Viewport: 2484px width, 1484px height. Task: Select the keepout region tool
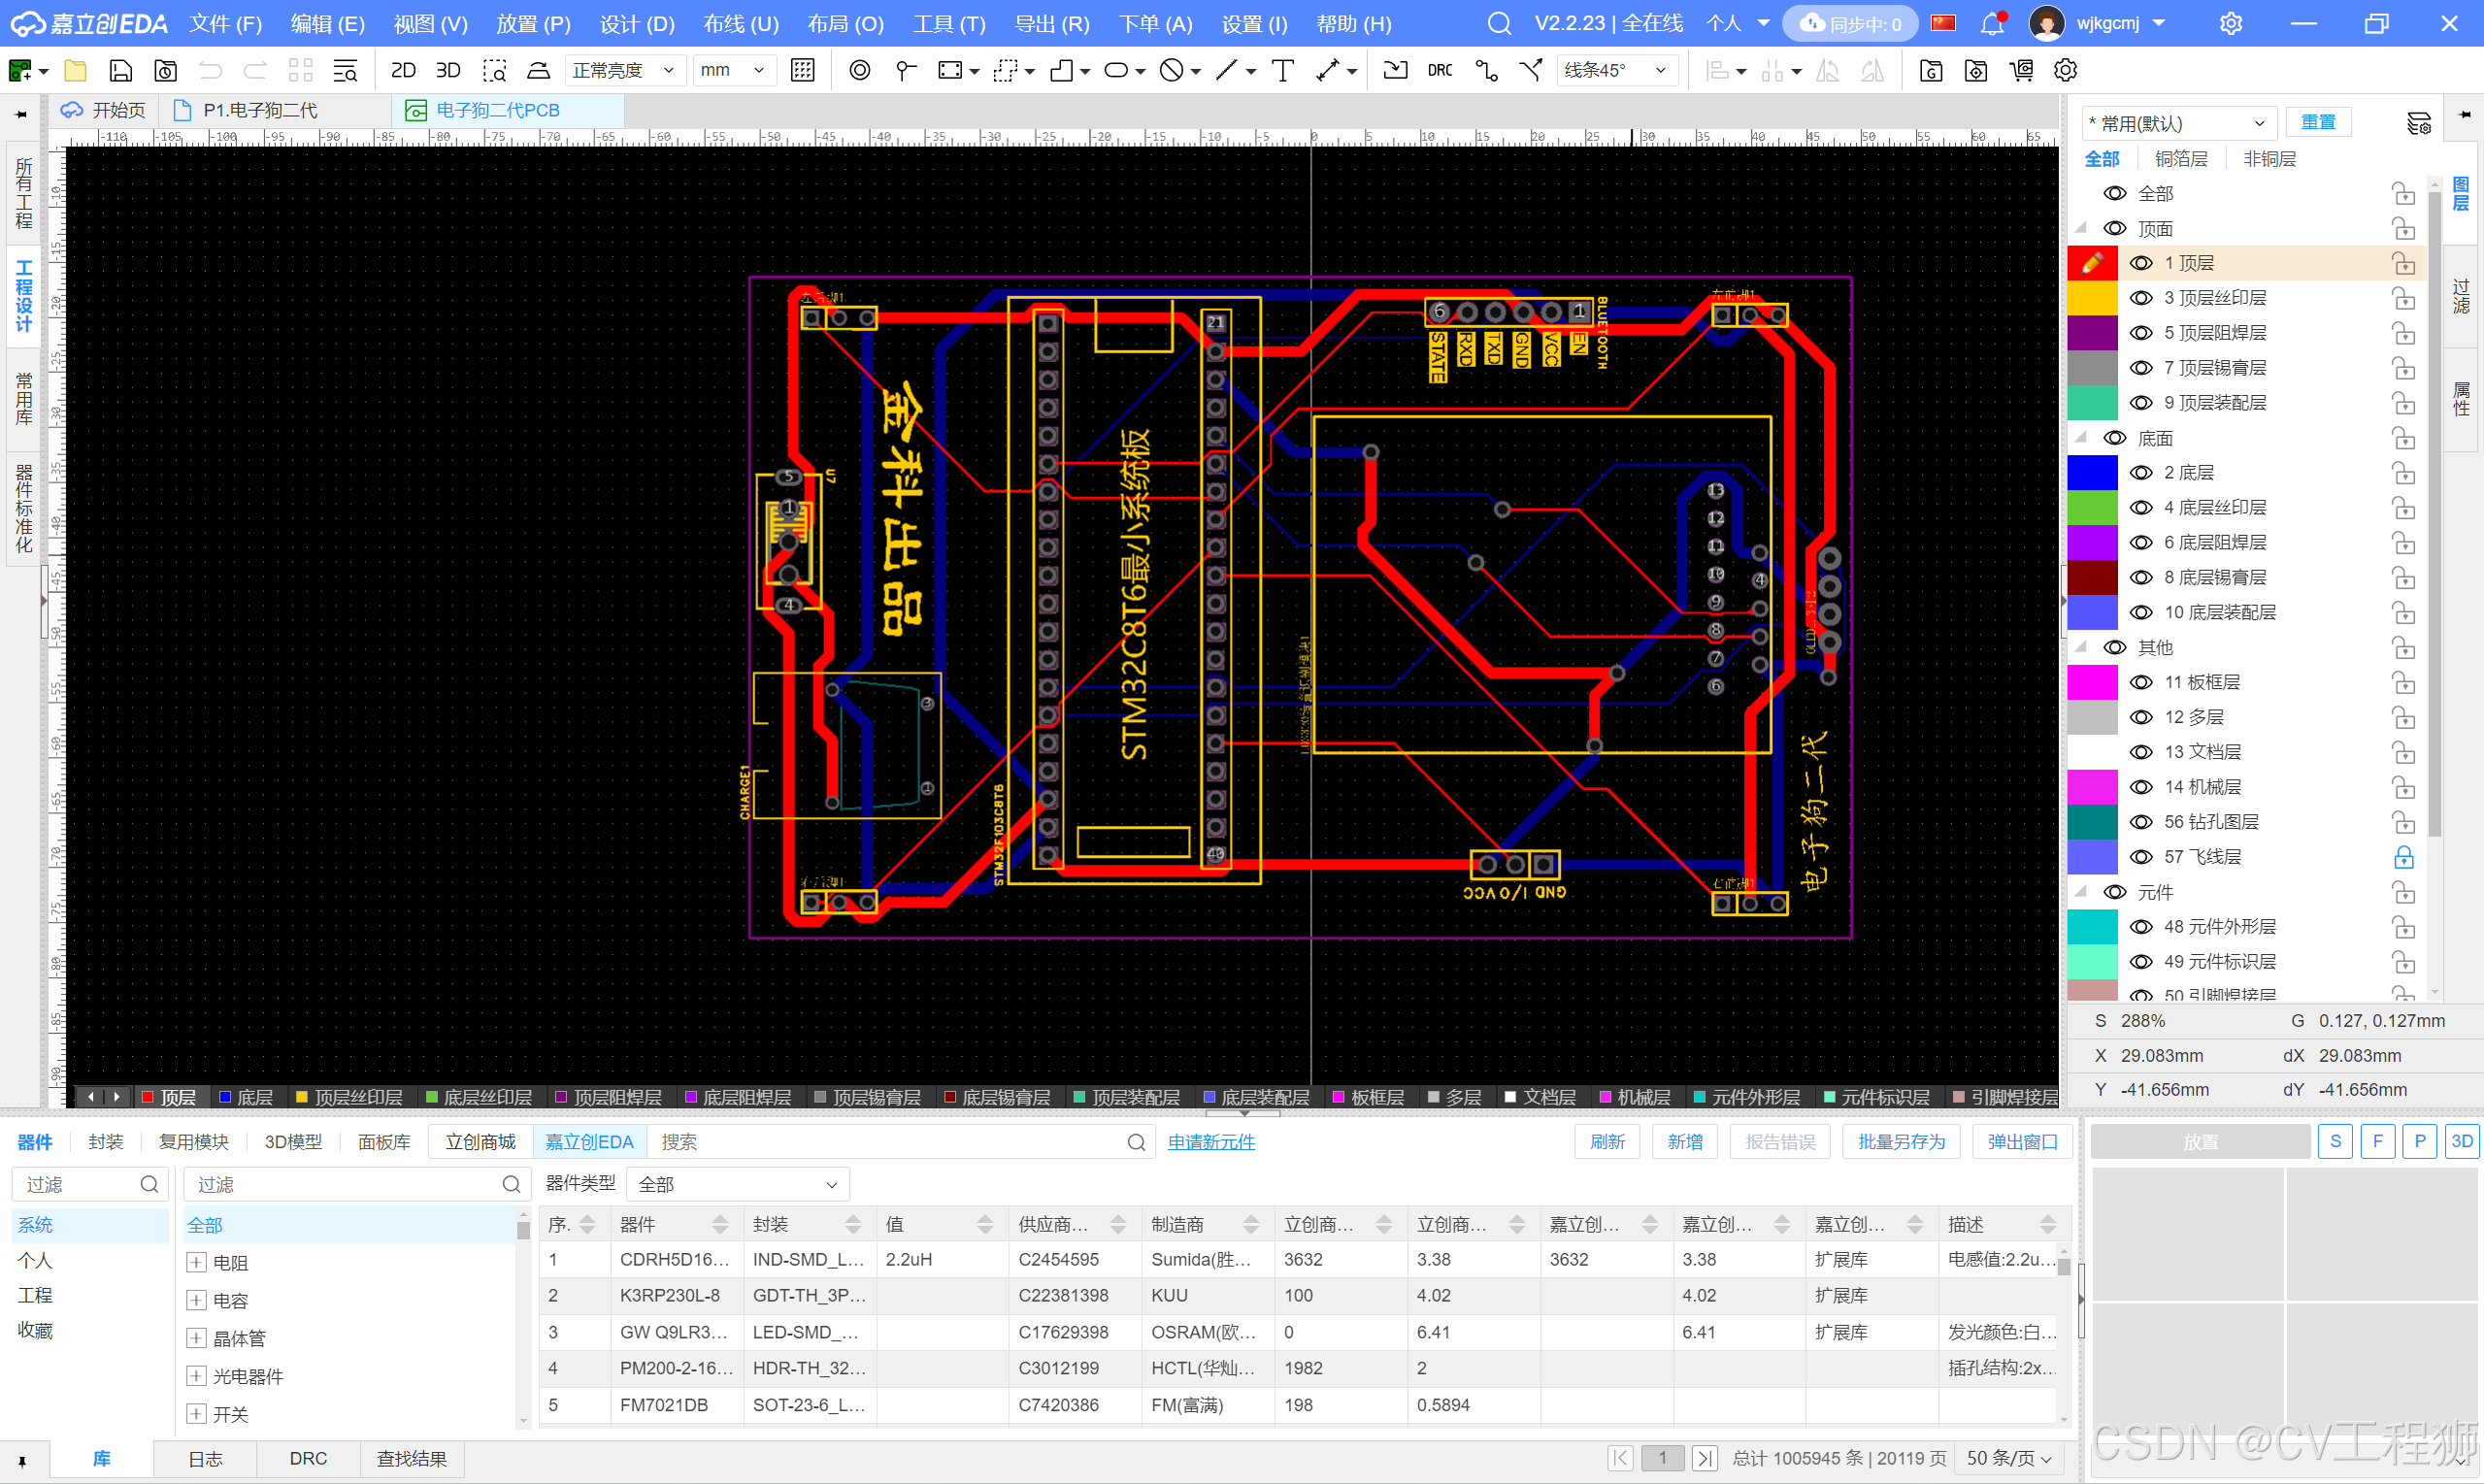pyautogui.click(x=1171, y=70)
